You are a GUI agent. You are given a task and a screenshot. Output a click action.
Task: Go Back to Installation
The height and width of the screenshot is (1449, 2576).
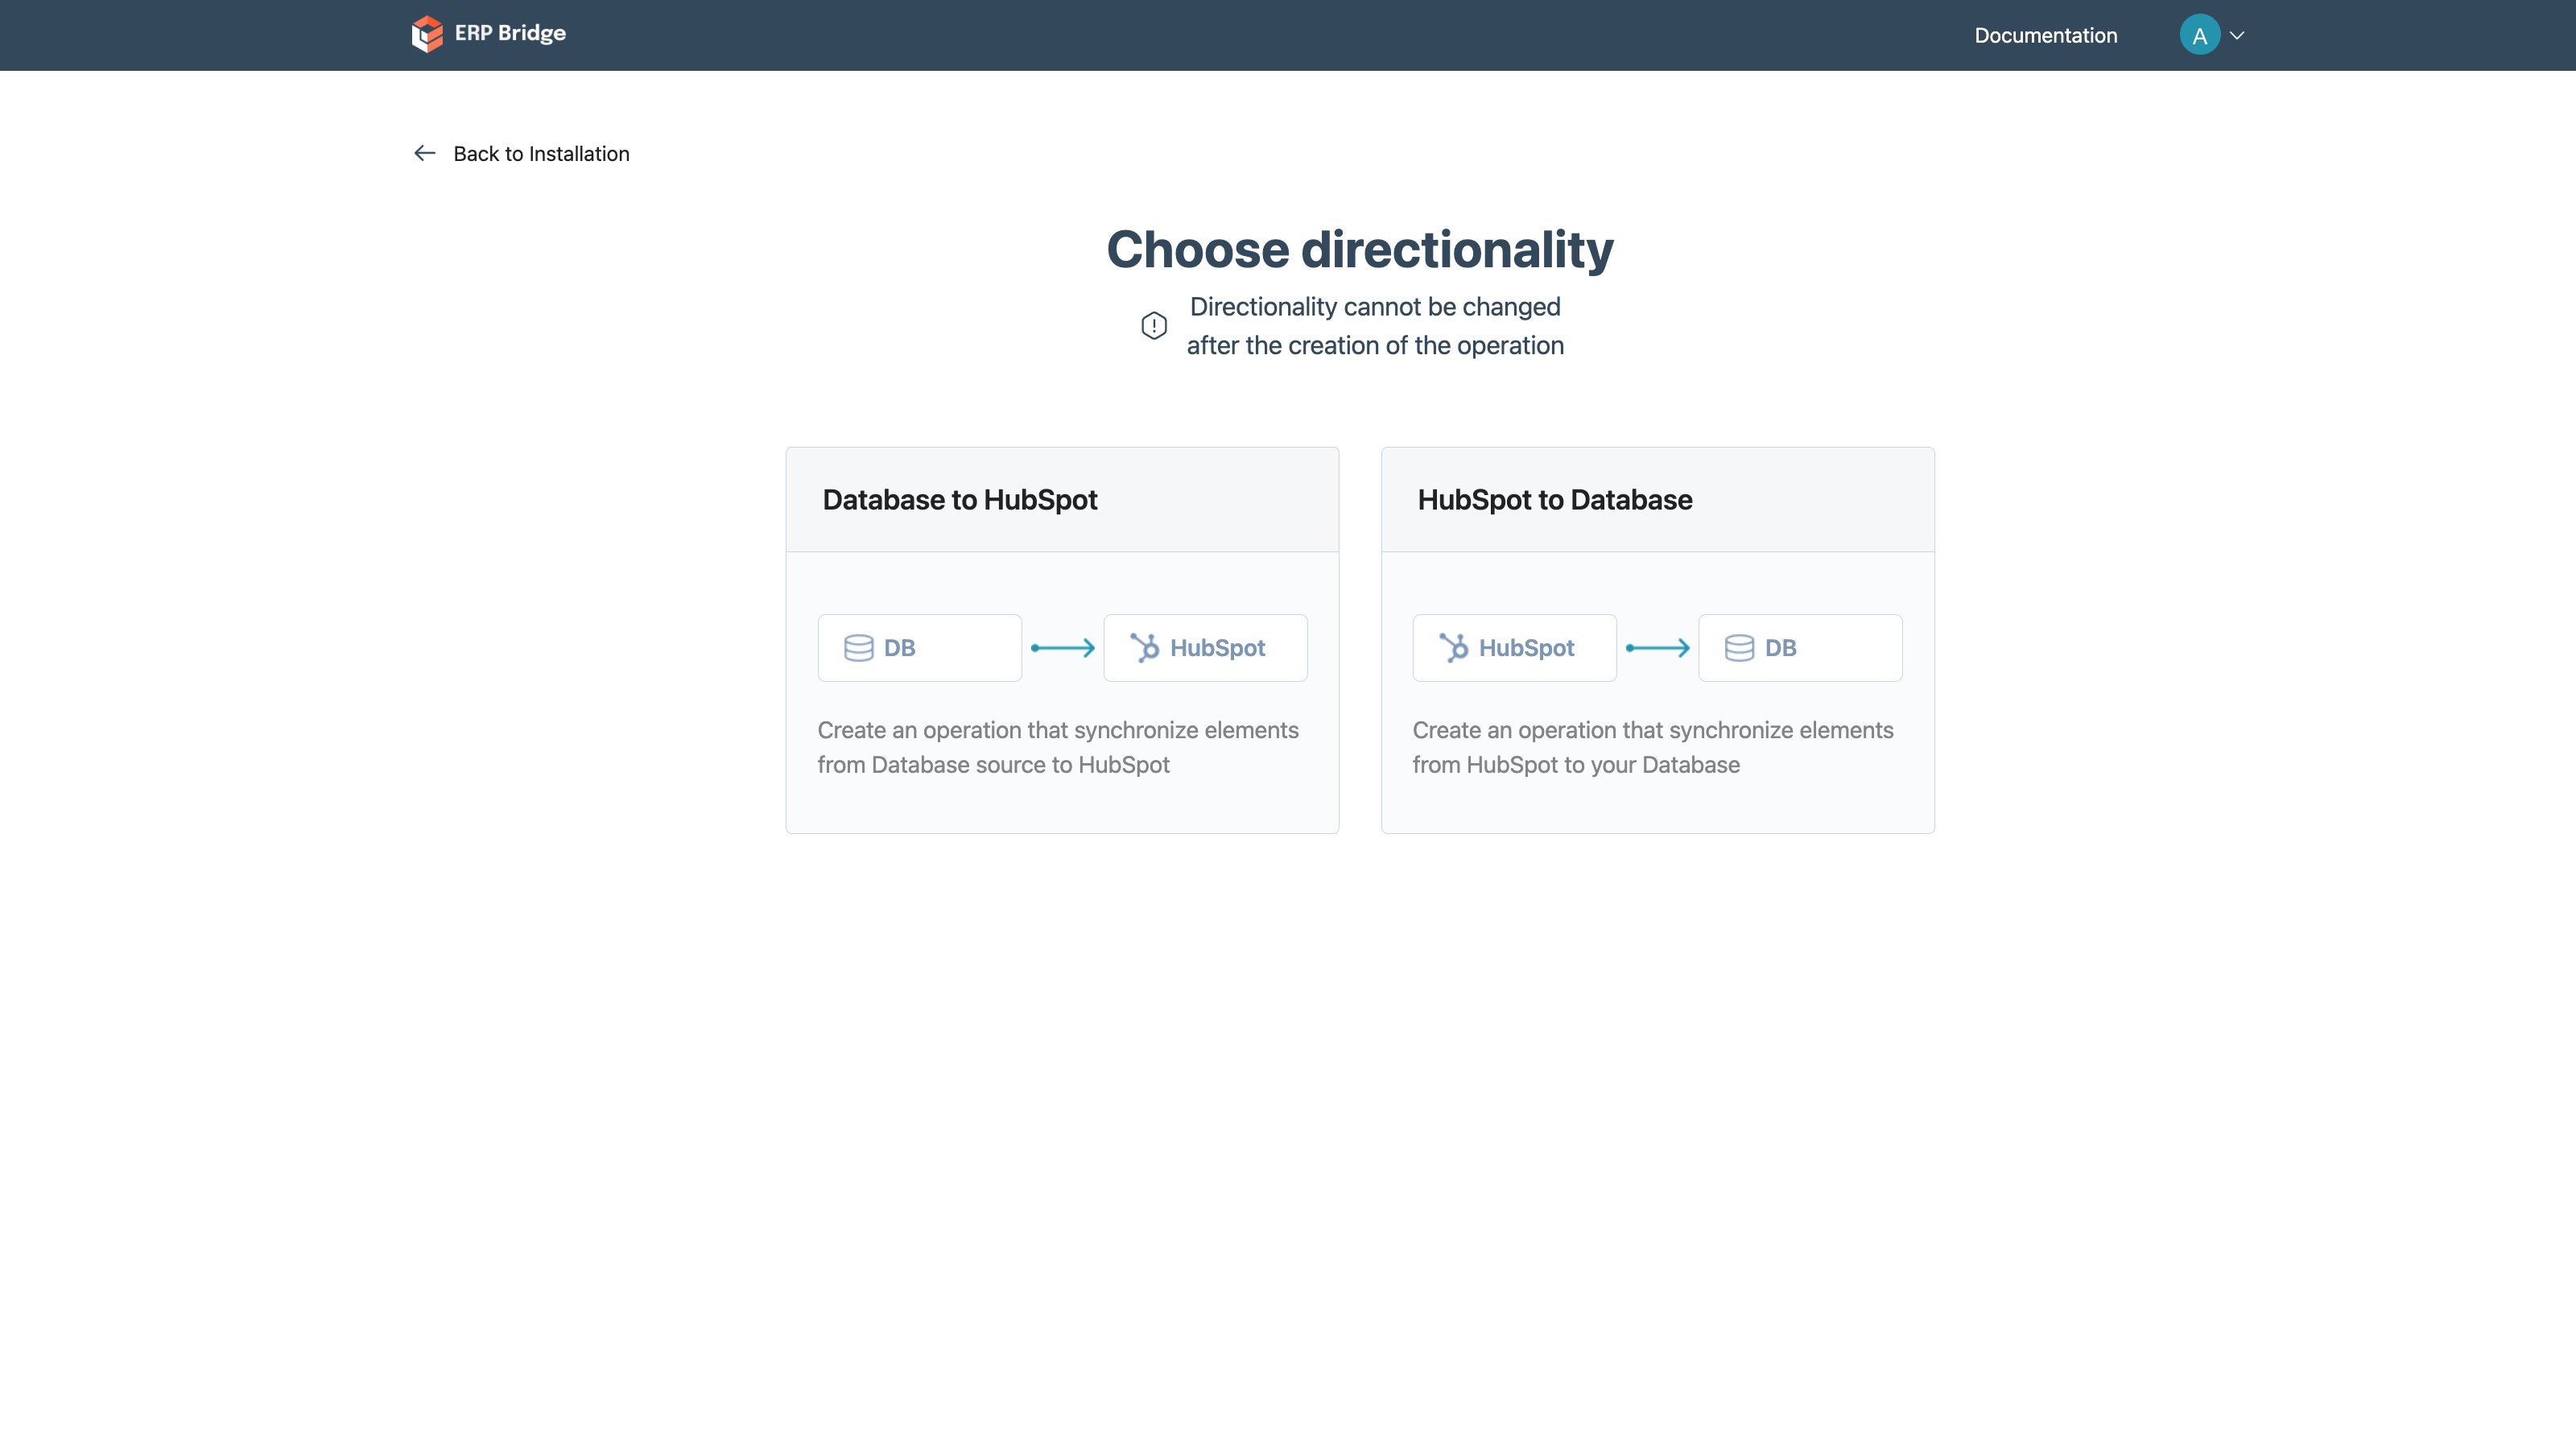[x=541, y=153]
